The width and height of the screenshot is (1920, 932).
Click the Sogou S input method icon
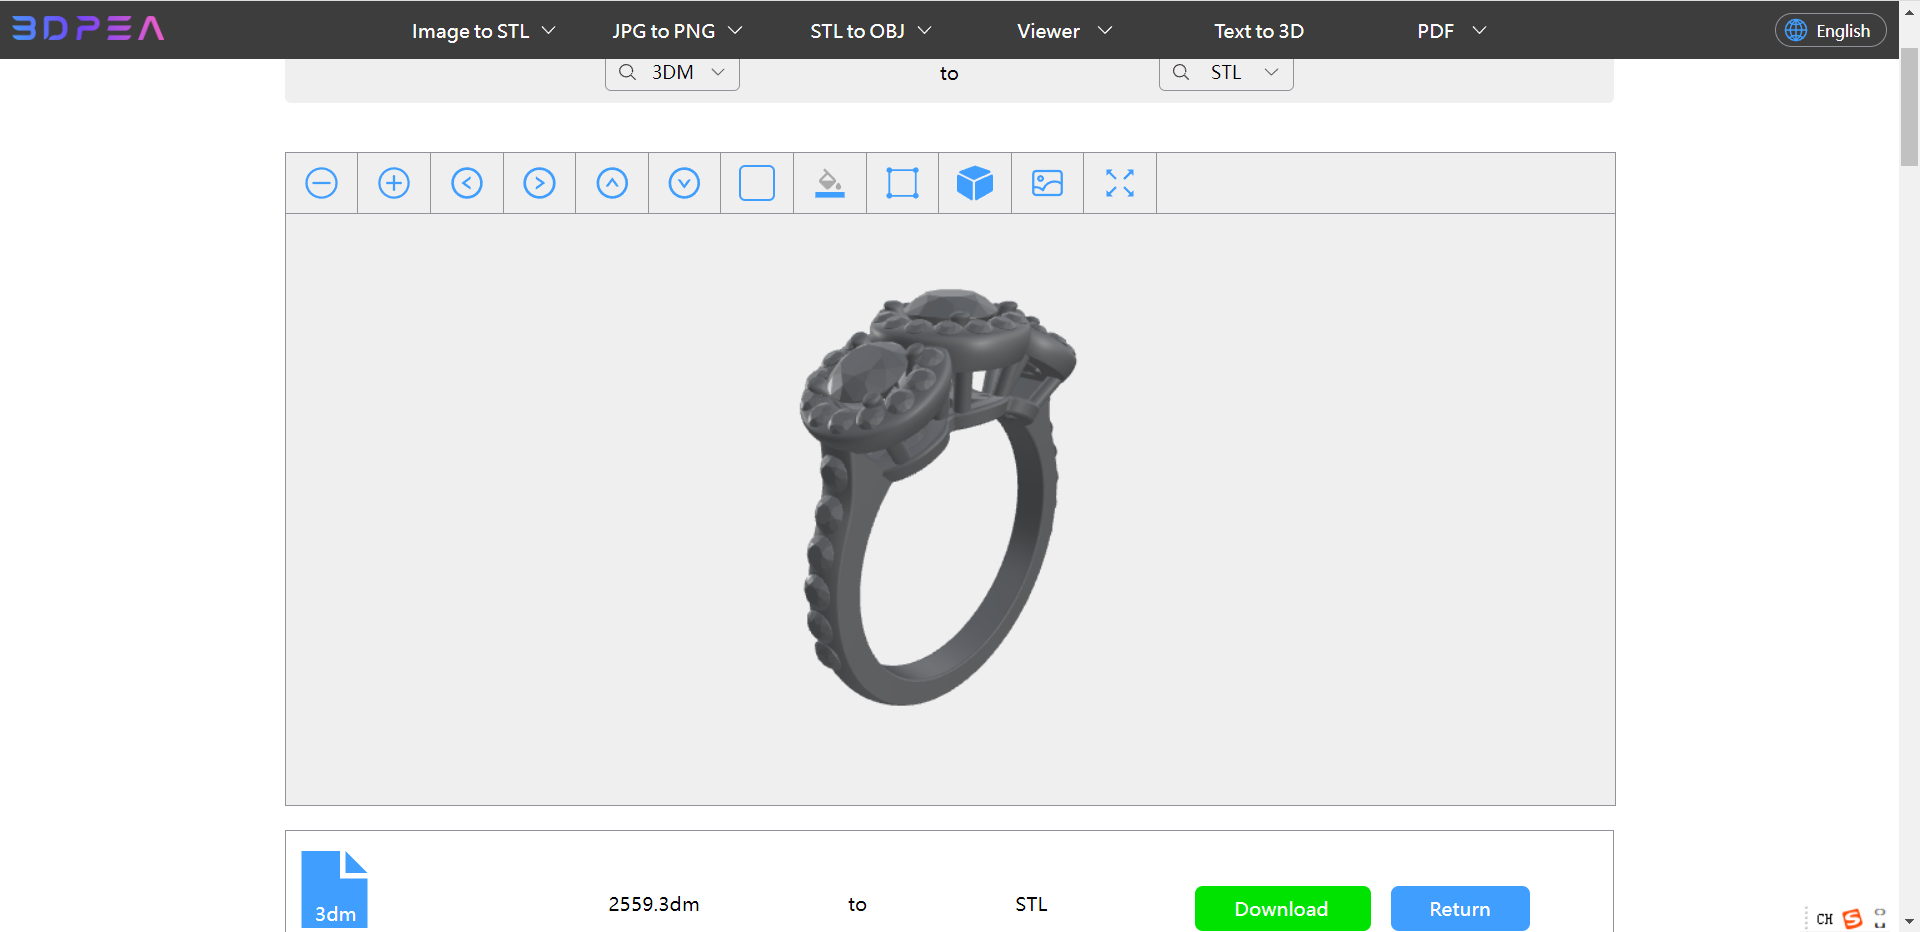pos(1853,919)
